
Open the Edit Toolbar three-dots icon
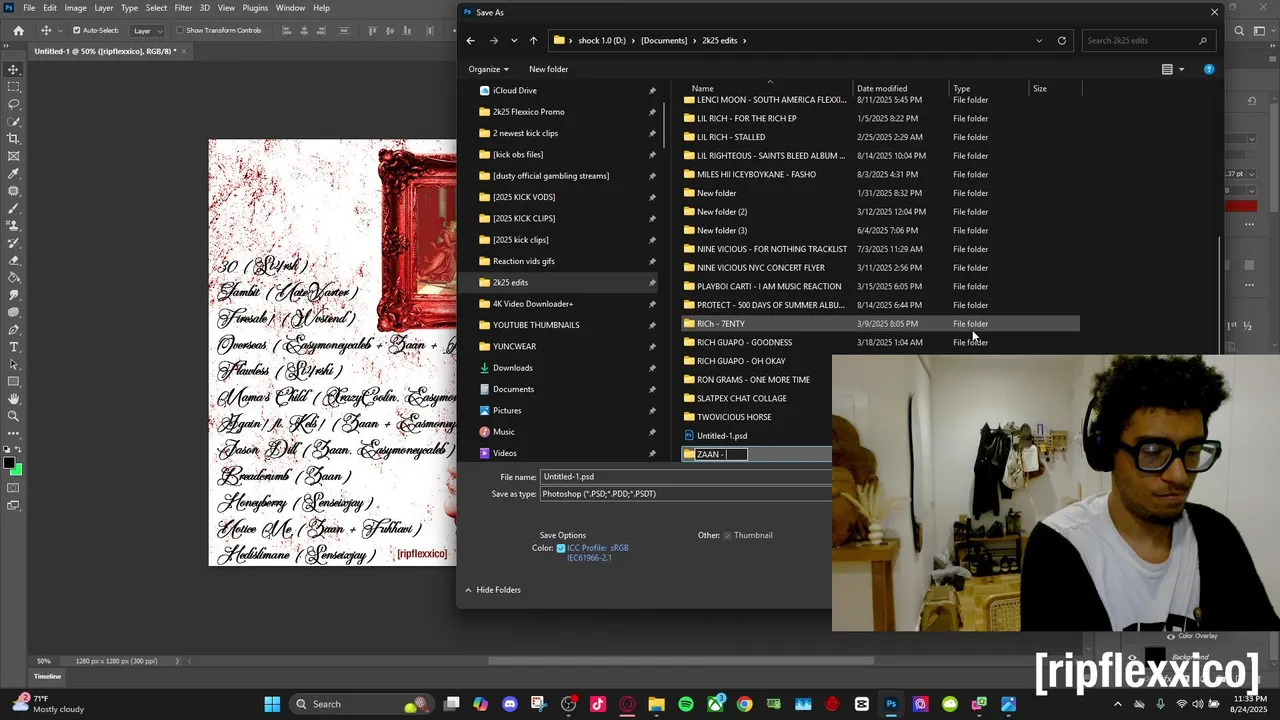tap(14, 433)
